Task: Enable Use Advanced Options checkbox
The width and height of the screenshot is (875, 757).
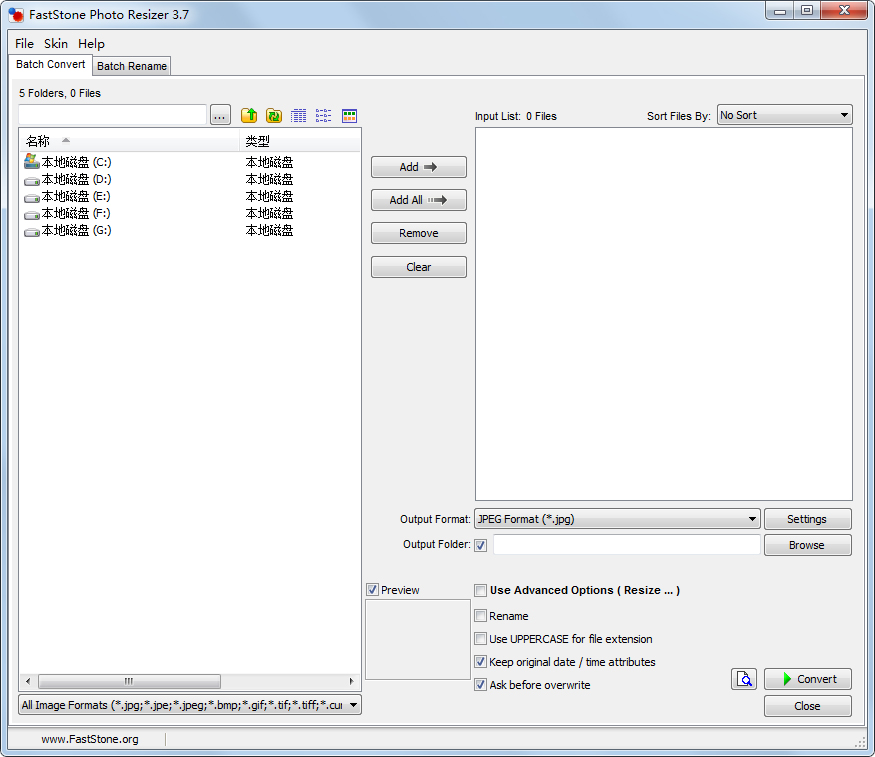Action: point(481,591)
